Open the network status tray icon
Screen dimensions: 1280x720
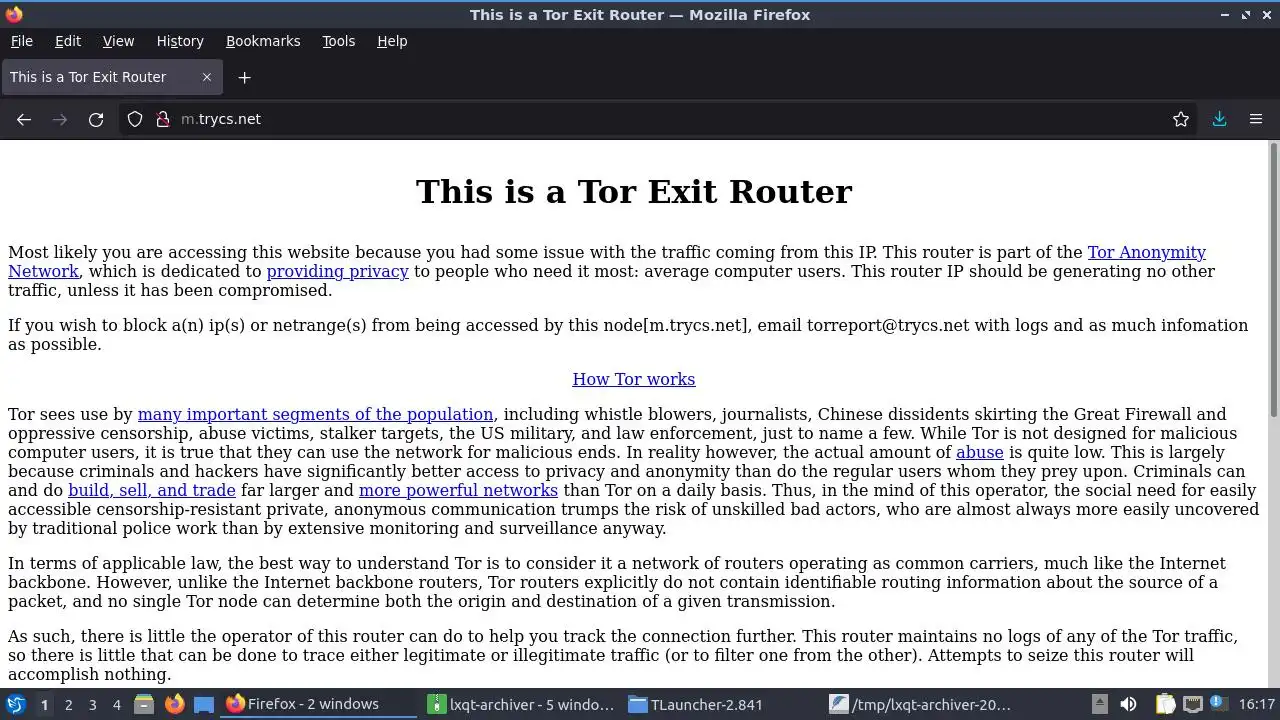point(1193,704)
